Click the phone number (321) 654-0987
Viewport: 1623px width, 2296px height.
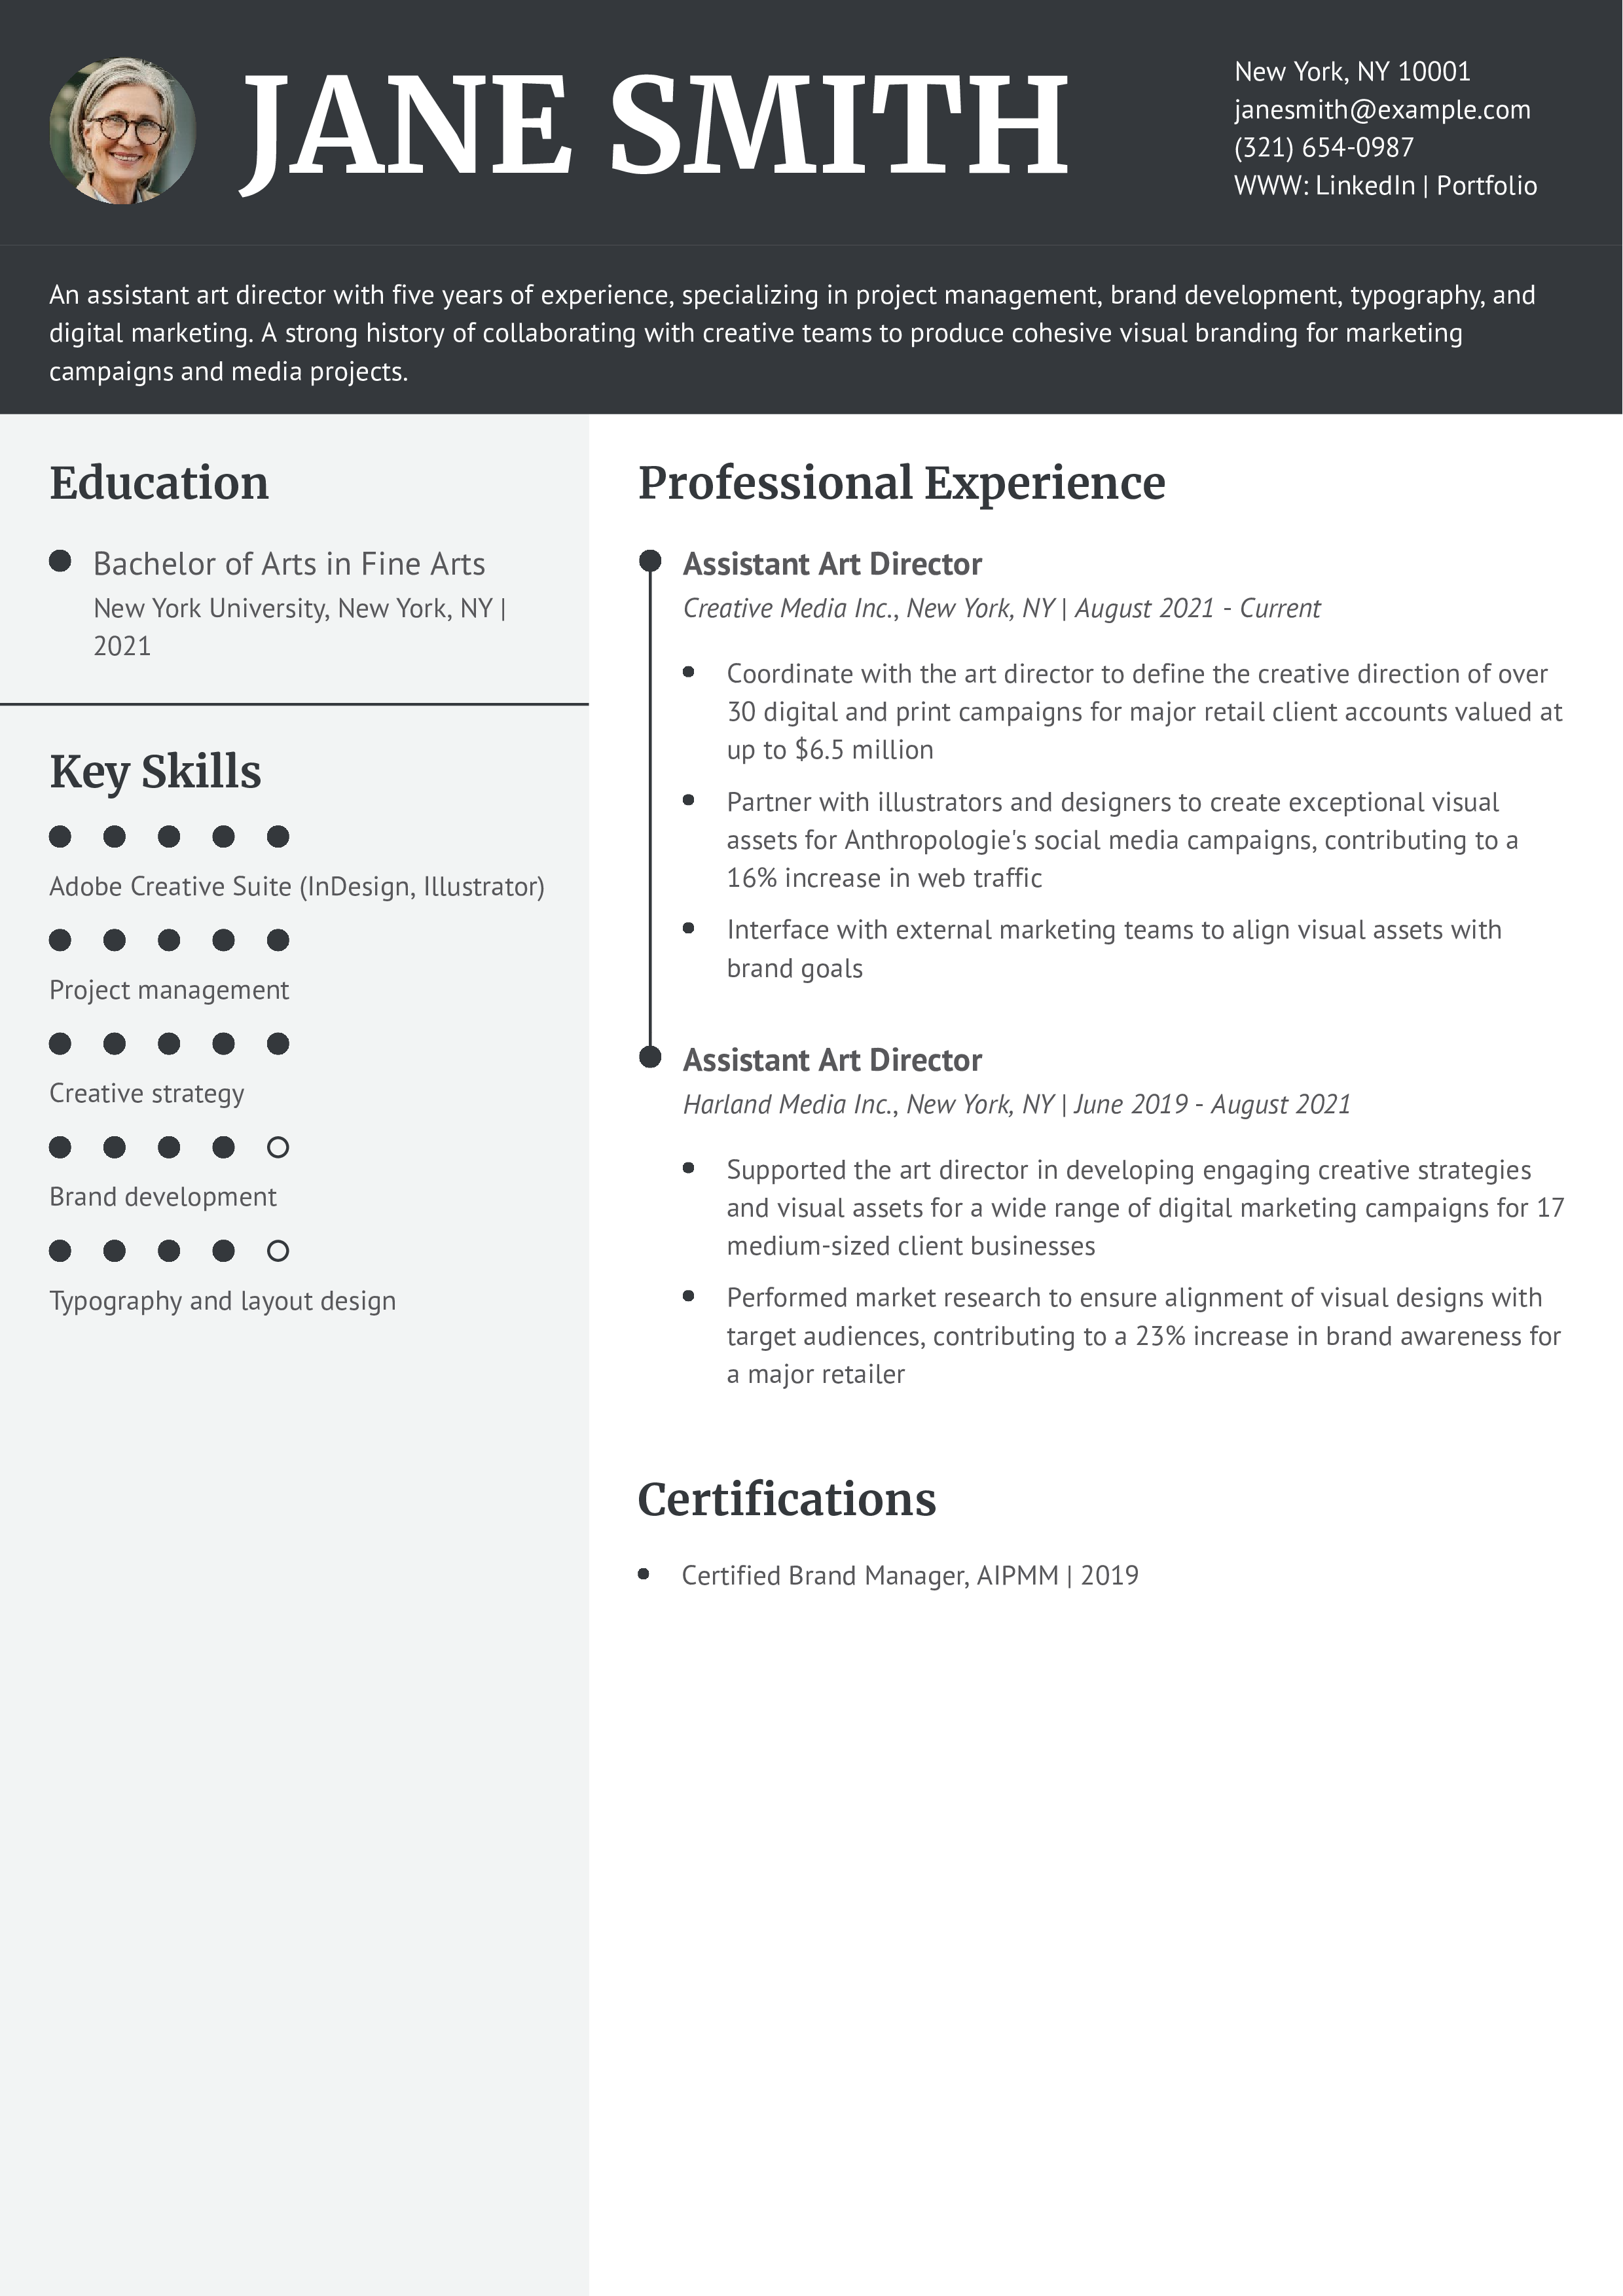pyautogui.click(x=1324, y=148)
